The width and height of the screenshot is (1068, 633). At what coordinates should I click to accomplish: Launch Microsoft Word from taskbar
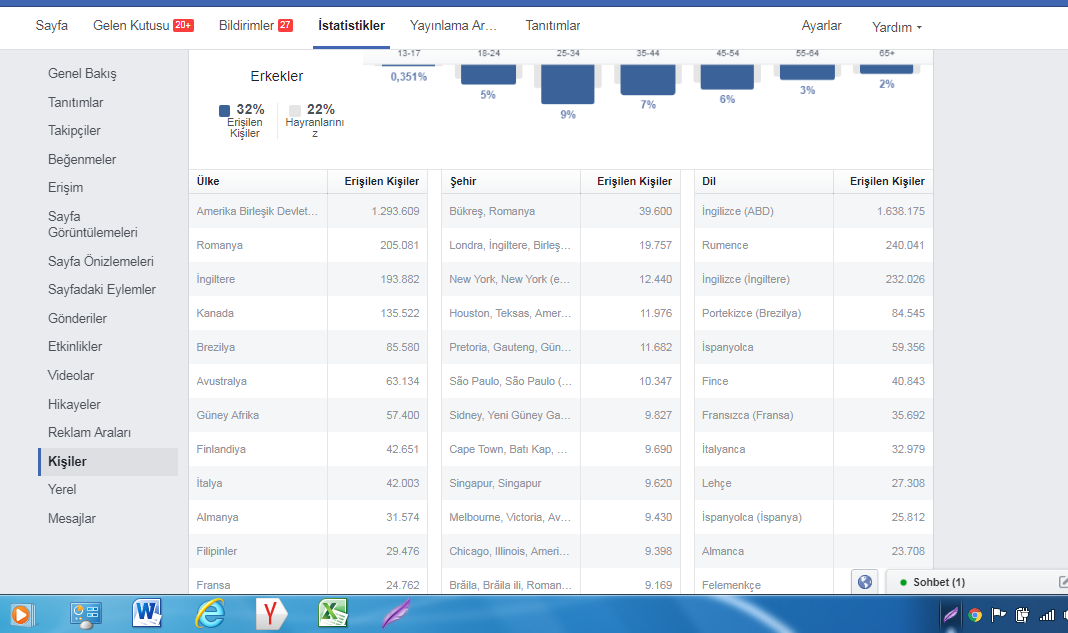click(x=147, y=613)
